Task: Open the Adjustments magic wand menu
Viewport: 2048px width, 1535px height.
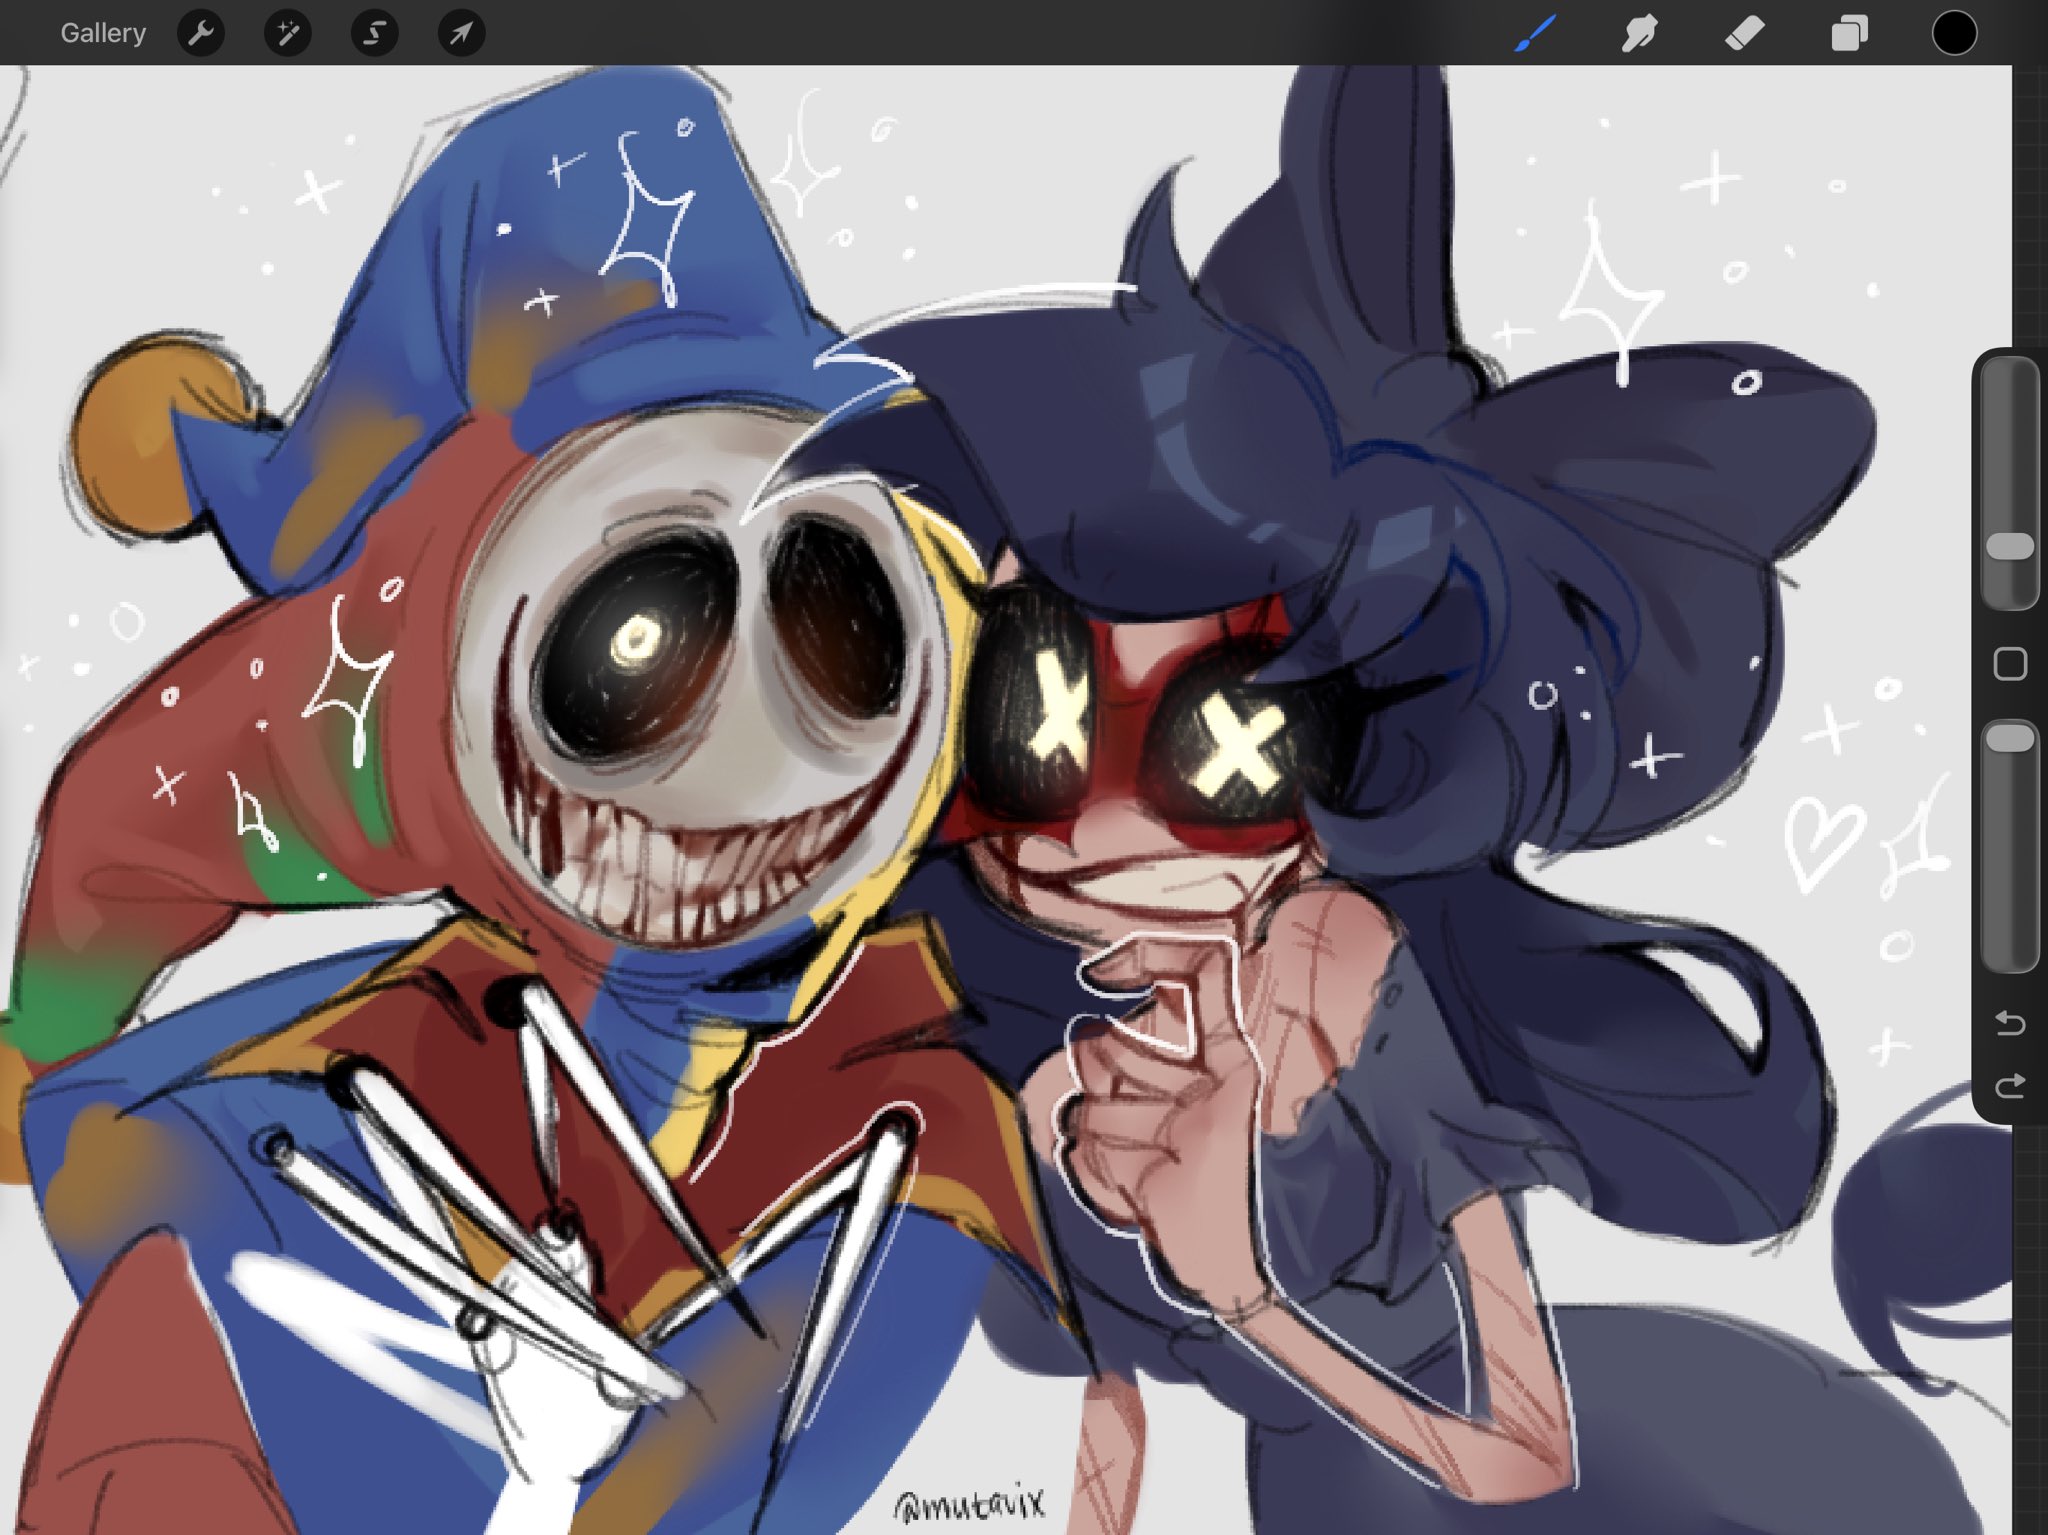Action: coord(288,33)
